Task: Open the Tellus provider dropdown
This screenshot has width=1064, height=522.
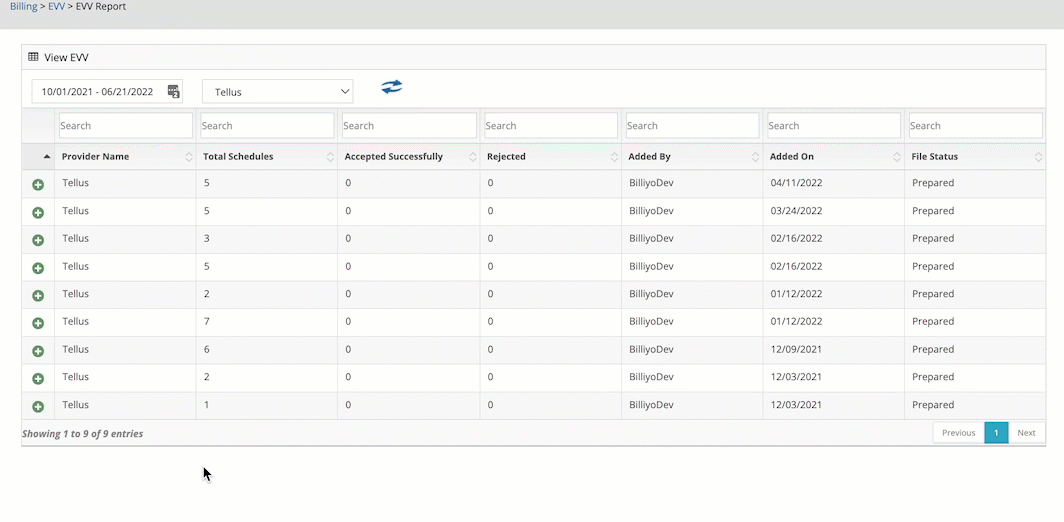Action: tap(277, 92)
